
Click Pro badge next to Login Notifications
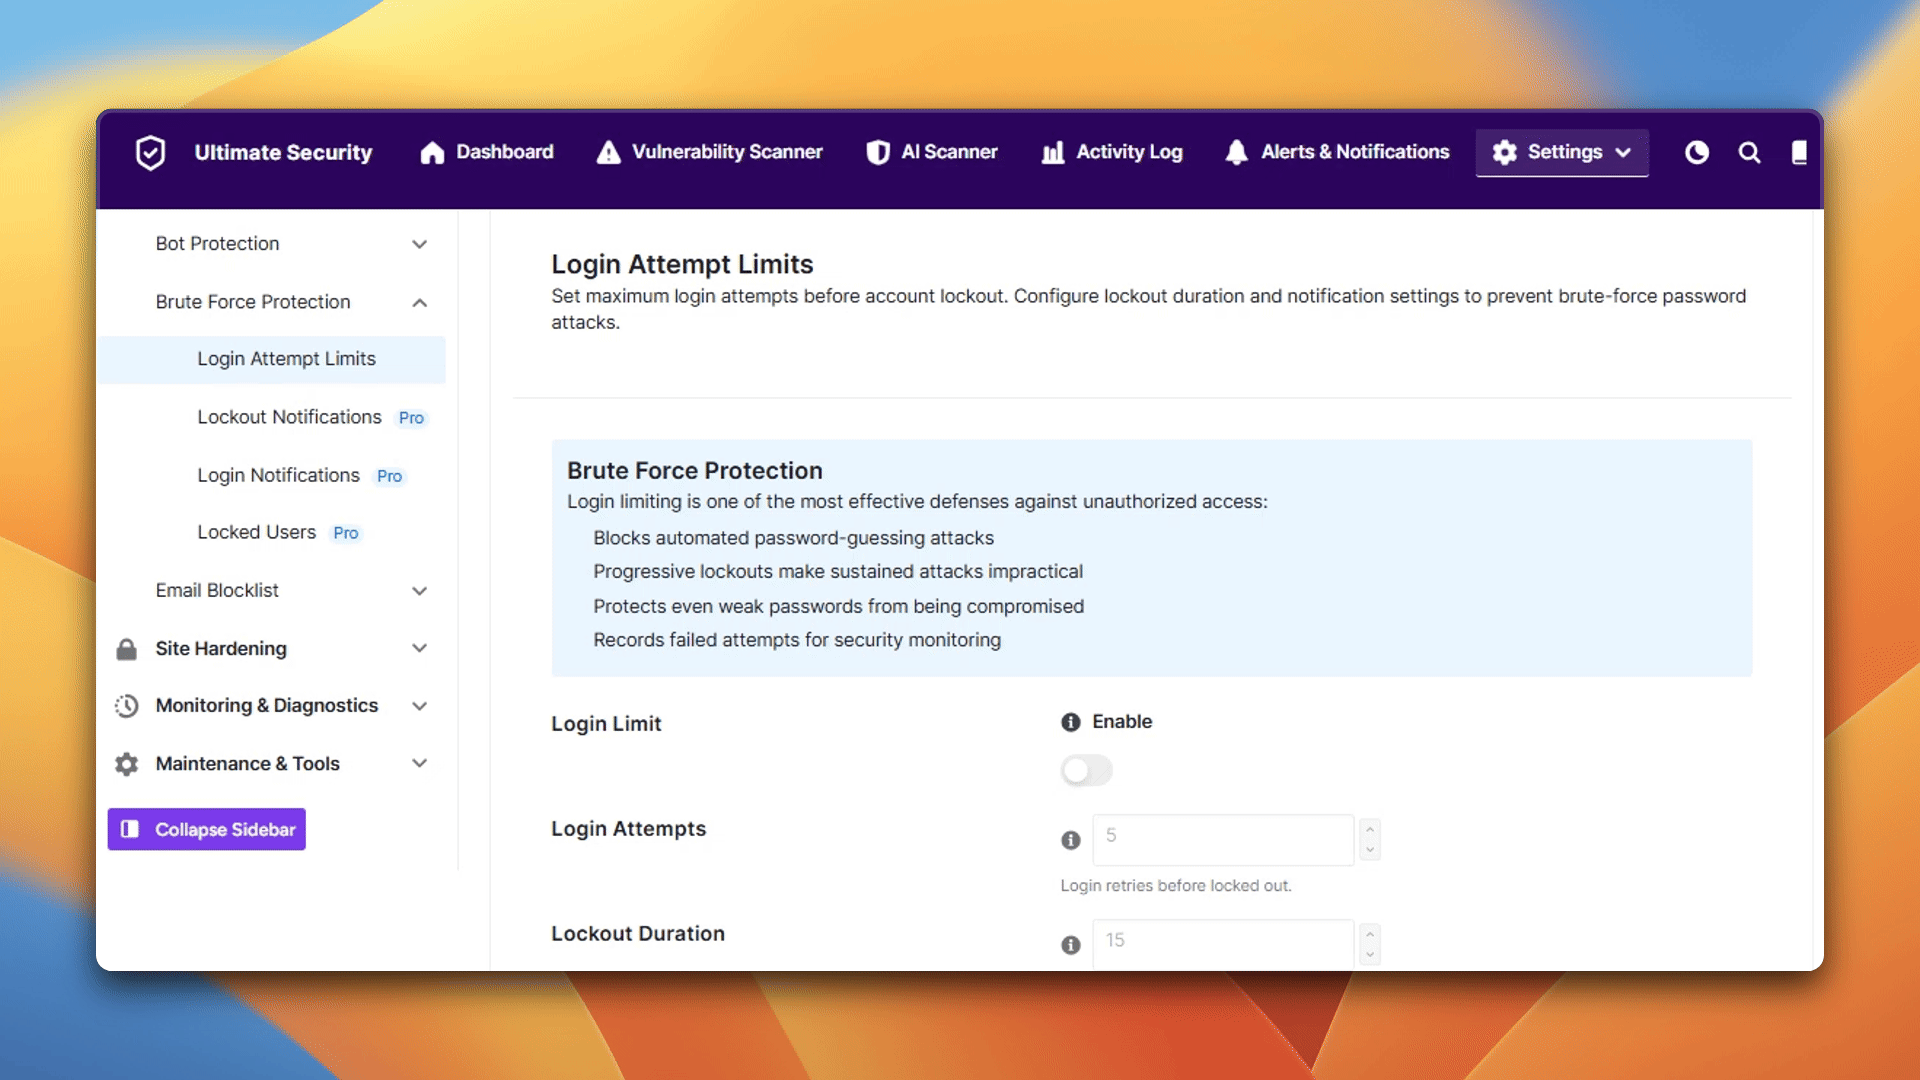(x=389, y=476)
